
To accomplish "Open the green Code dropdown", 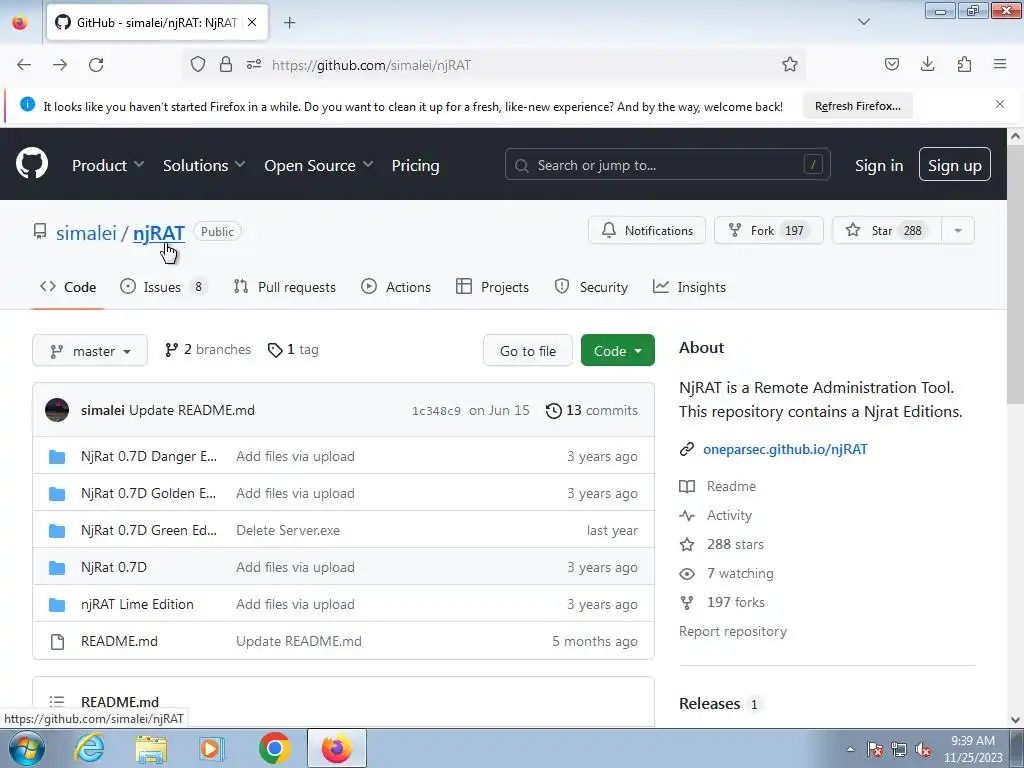I will [618, 351].
